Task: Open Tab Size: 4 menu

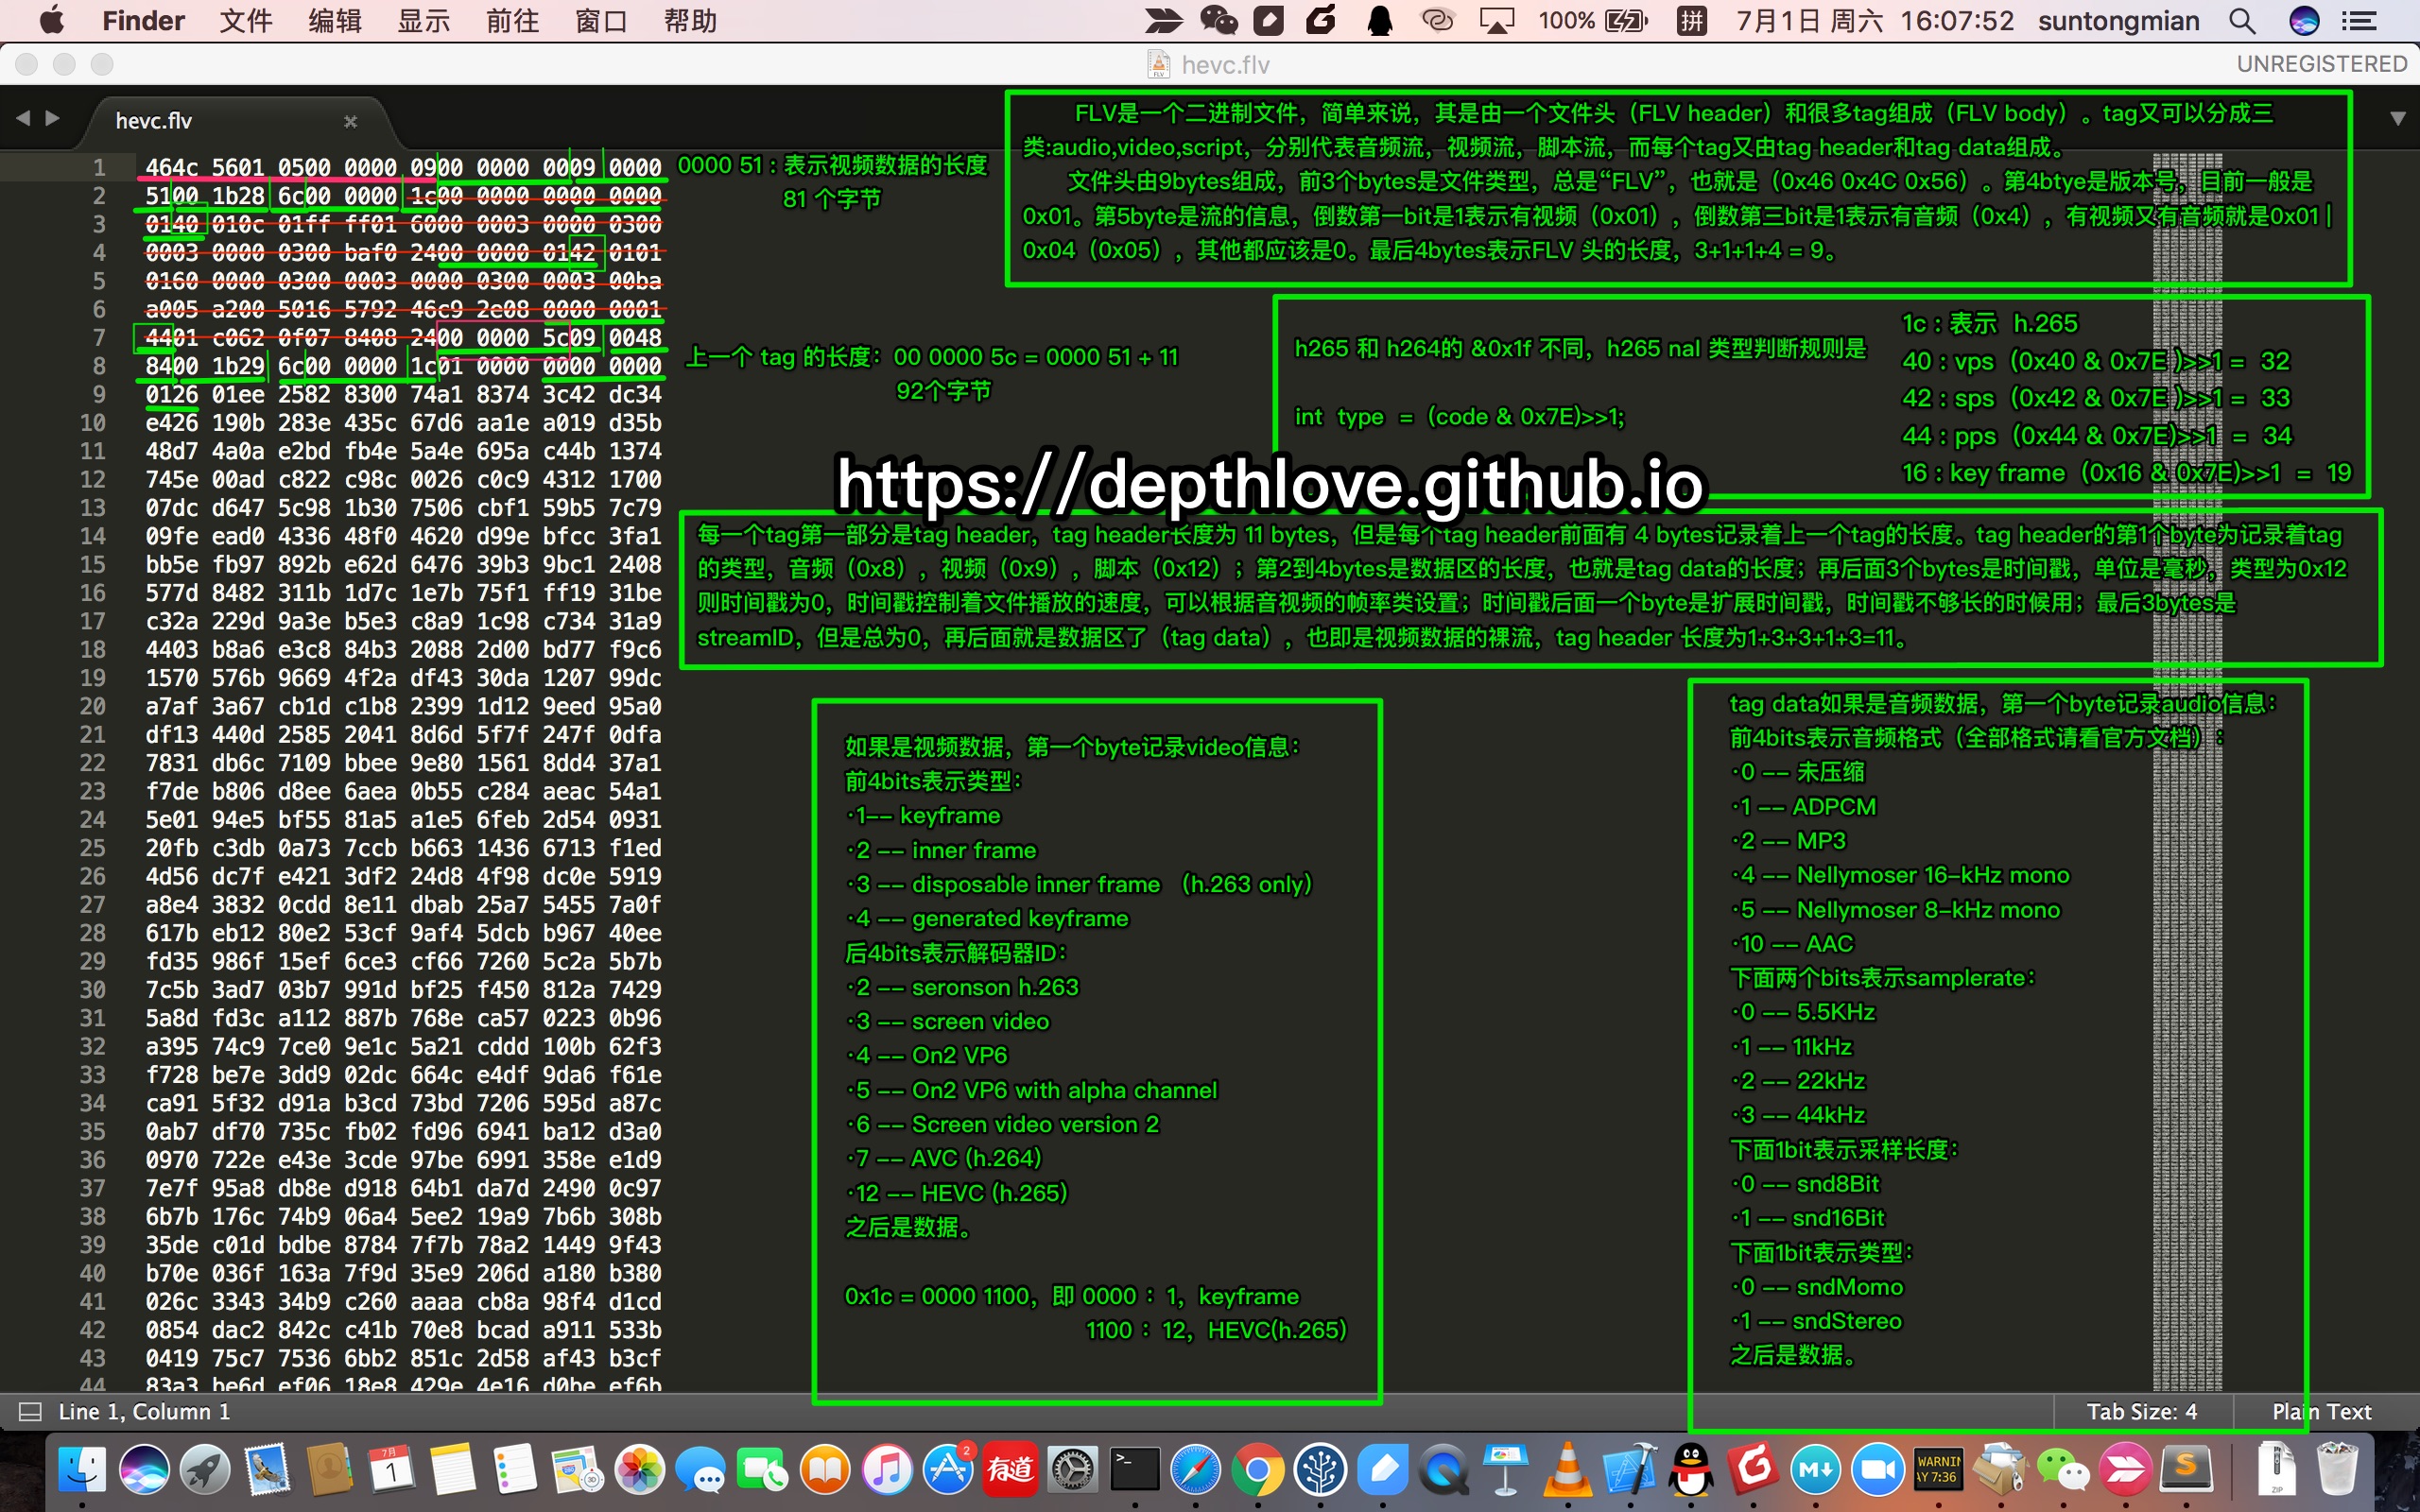Action: pos(2141,1412)
